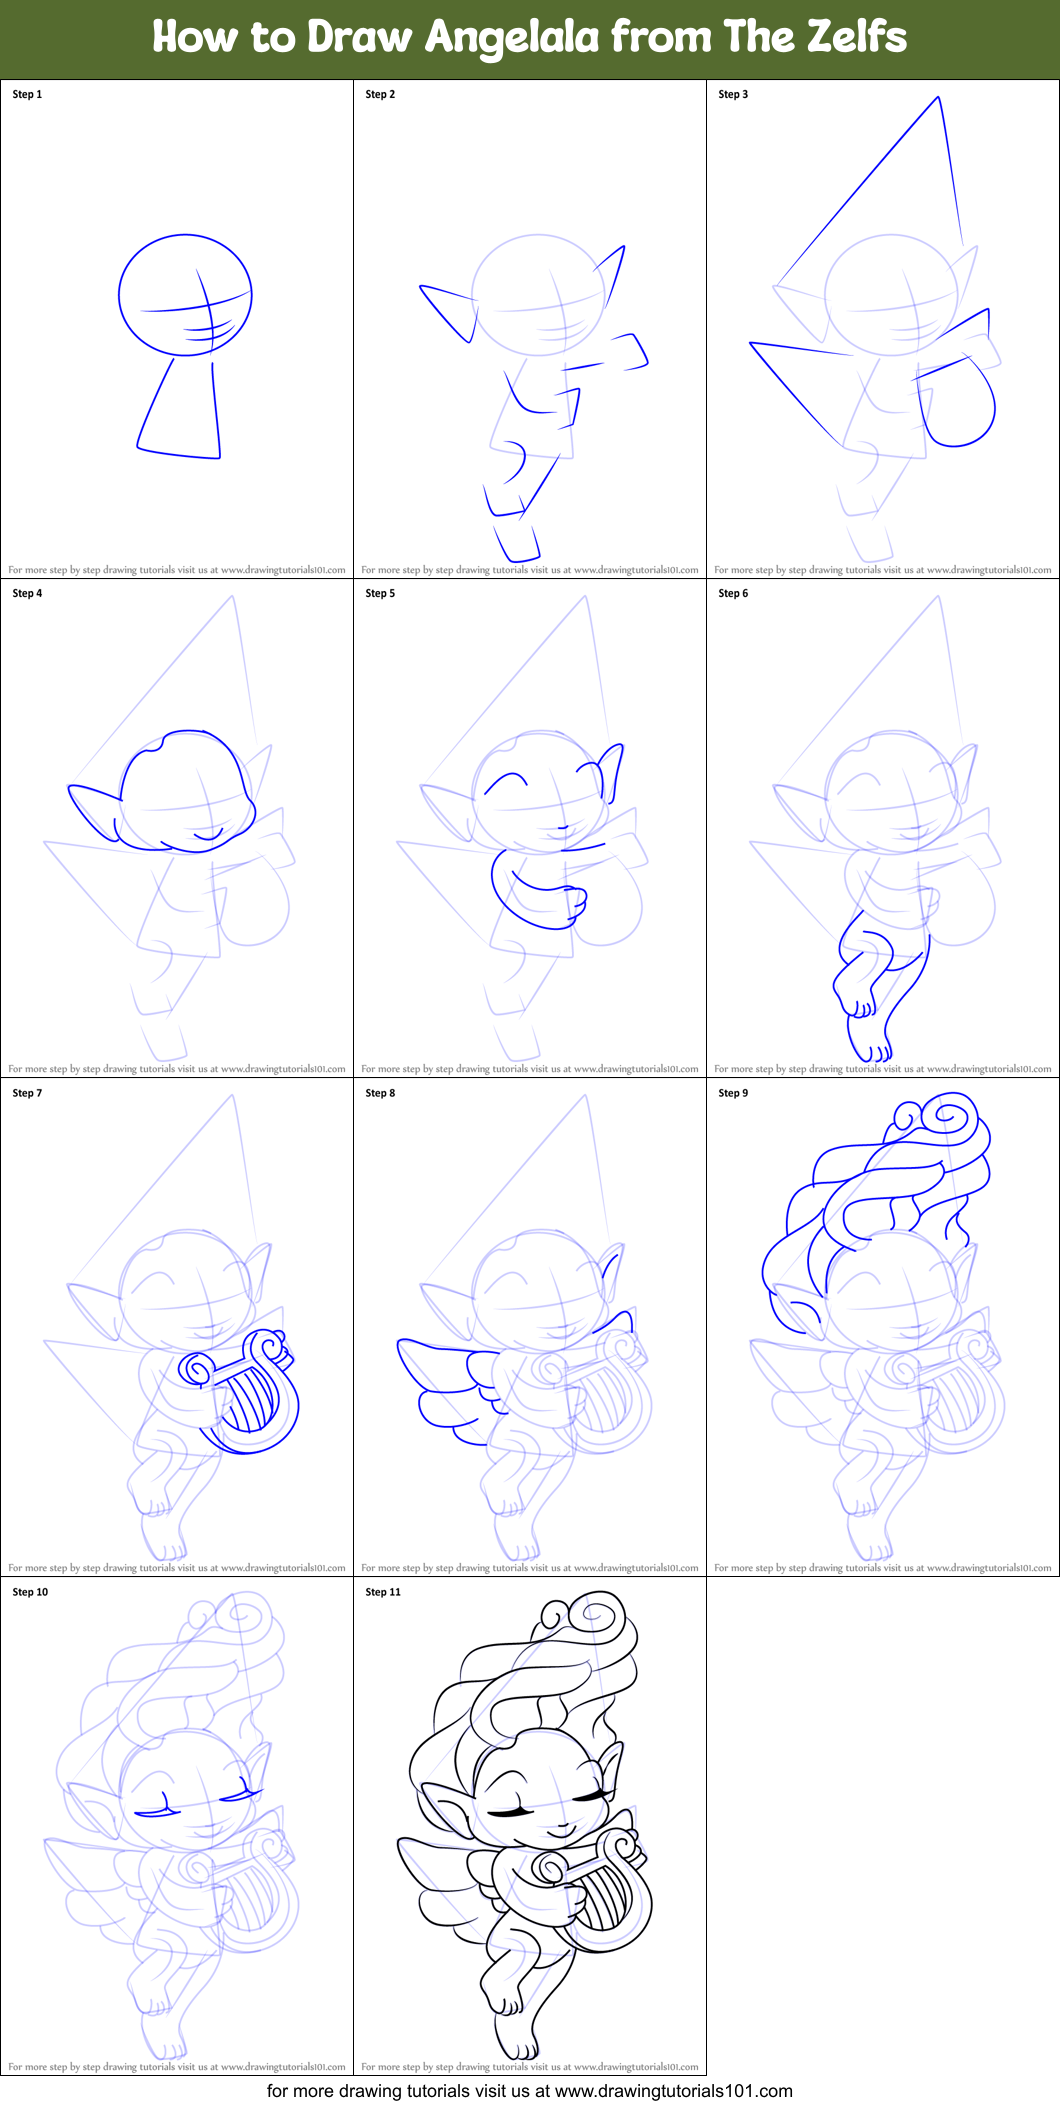
Task: Click the 'Step 4' label
Action: tap(27, 593)
